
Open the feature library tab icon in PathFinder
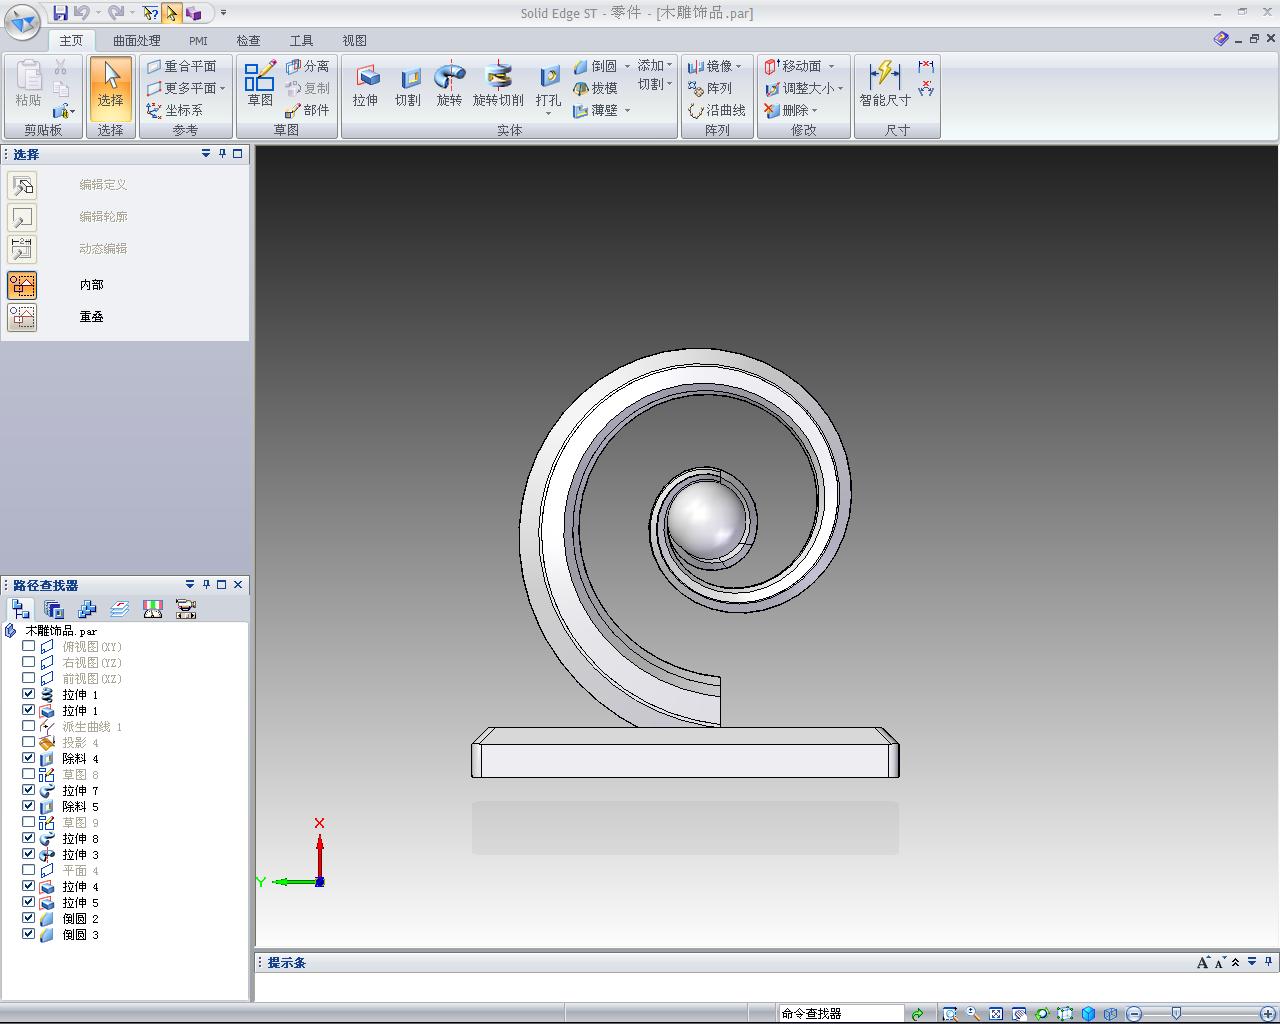point(54,609)
